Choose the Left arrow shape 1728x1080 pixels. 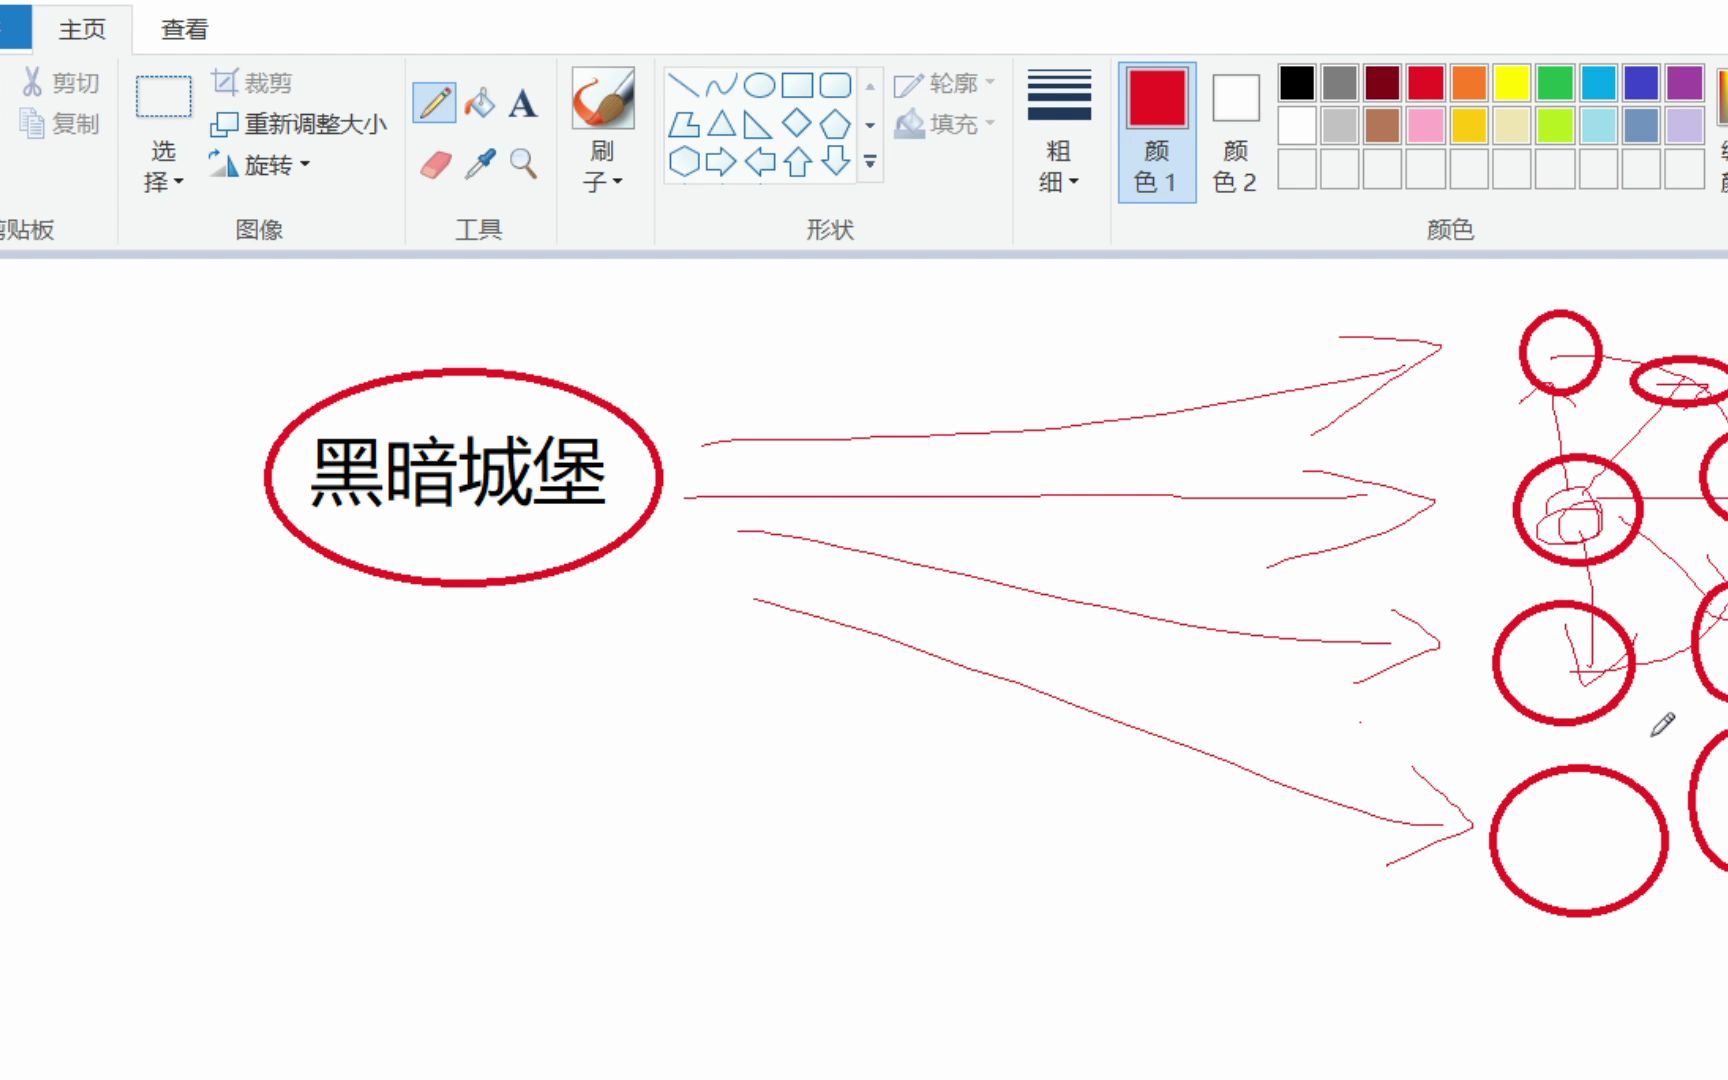[x=760, y=161]
